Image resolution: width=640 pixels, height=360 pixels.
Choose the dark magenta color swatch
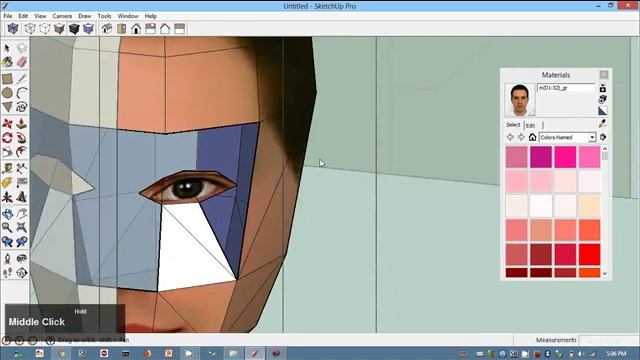(x=541, y=157)
